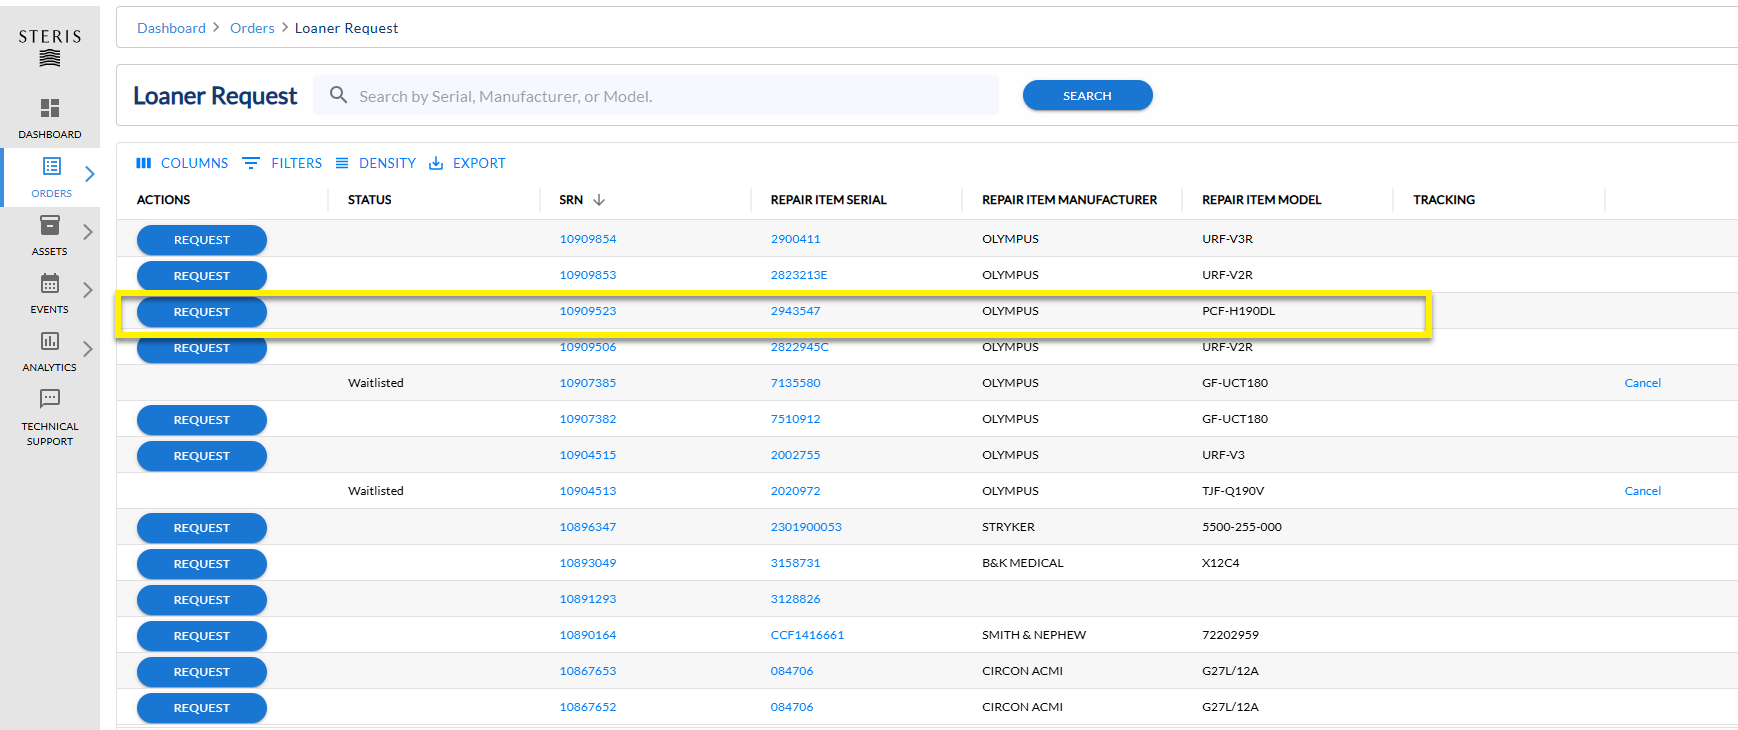Image resolution: width=1738 pixels, height=730 pixels.
Task: Select the TJF-Q190V model cell
Action: (x=1233, y=491)
